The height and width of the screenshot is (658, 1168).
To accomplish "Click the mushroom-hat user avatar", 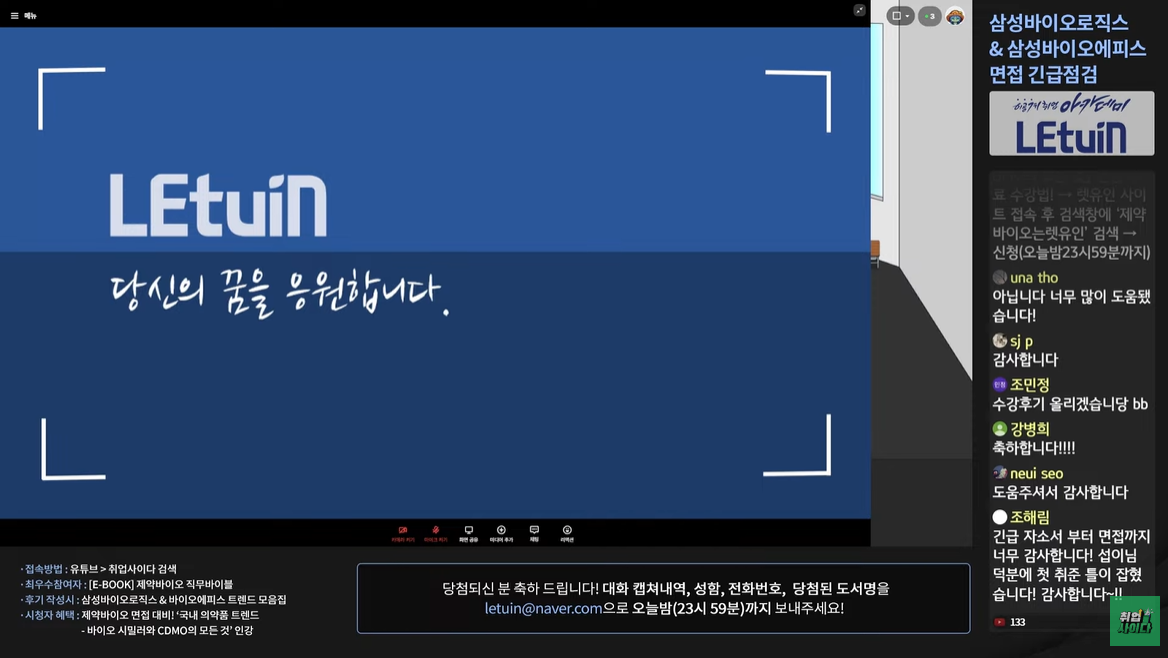I will (x=955, y=16).
